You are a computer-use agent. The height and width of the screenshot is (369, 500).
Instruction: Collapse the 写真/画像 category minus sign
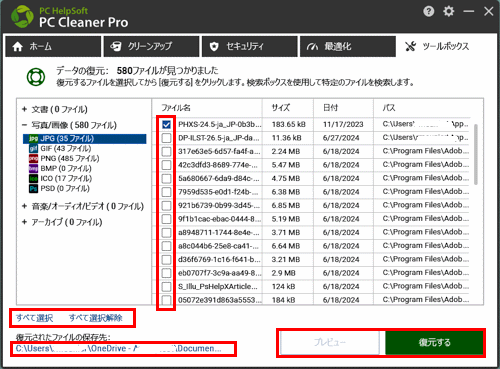[24, 125]
